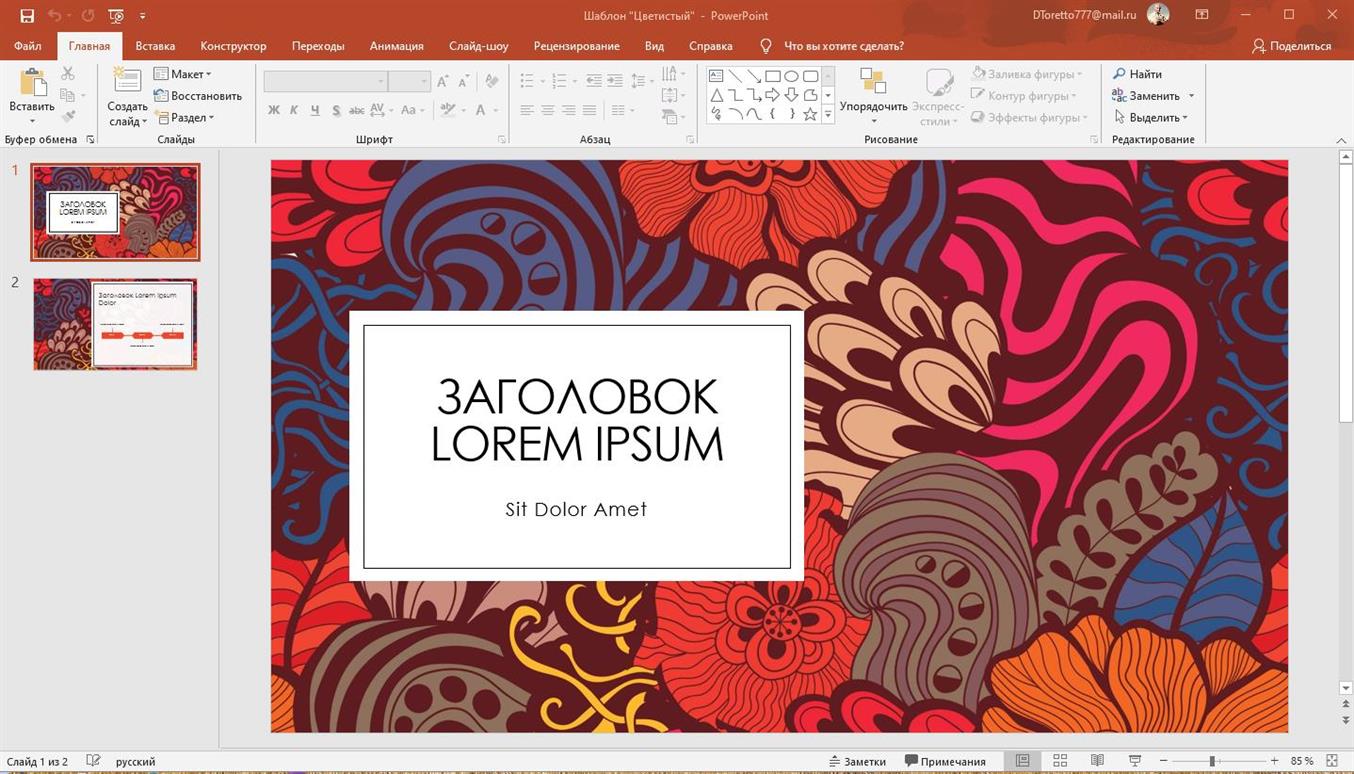Open the Paste (Вставить) dropdown arrow
This screenshot has height=774, width=1354.
pos(32,121)
